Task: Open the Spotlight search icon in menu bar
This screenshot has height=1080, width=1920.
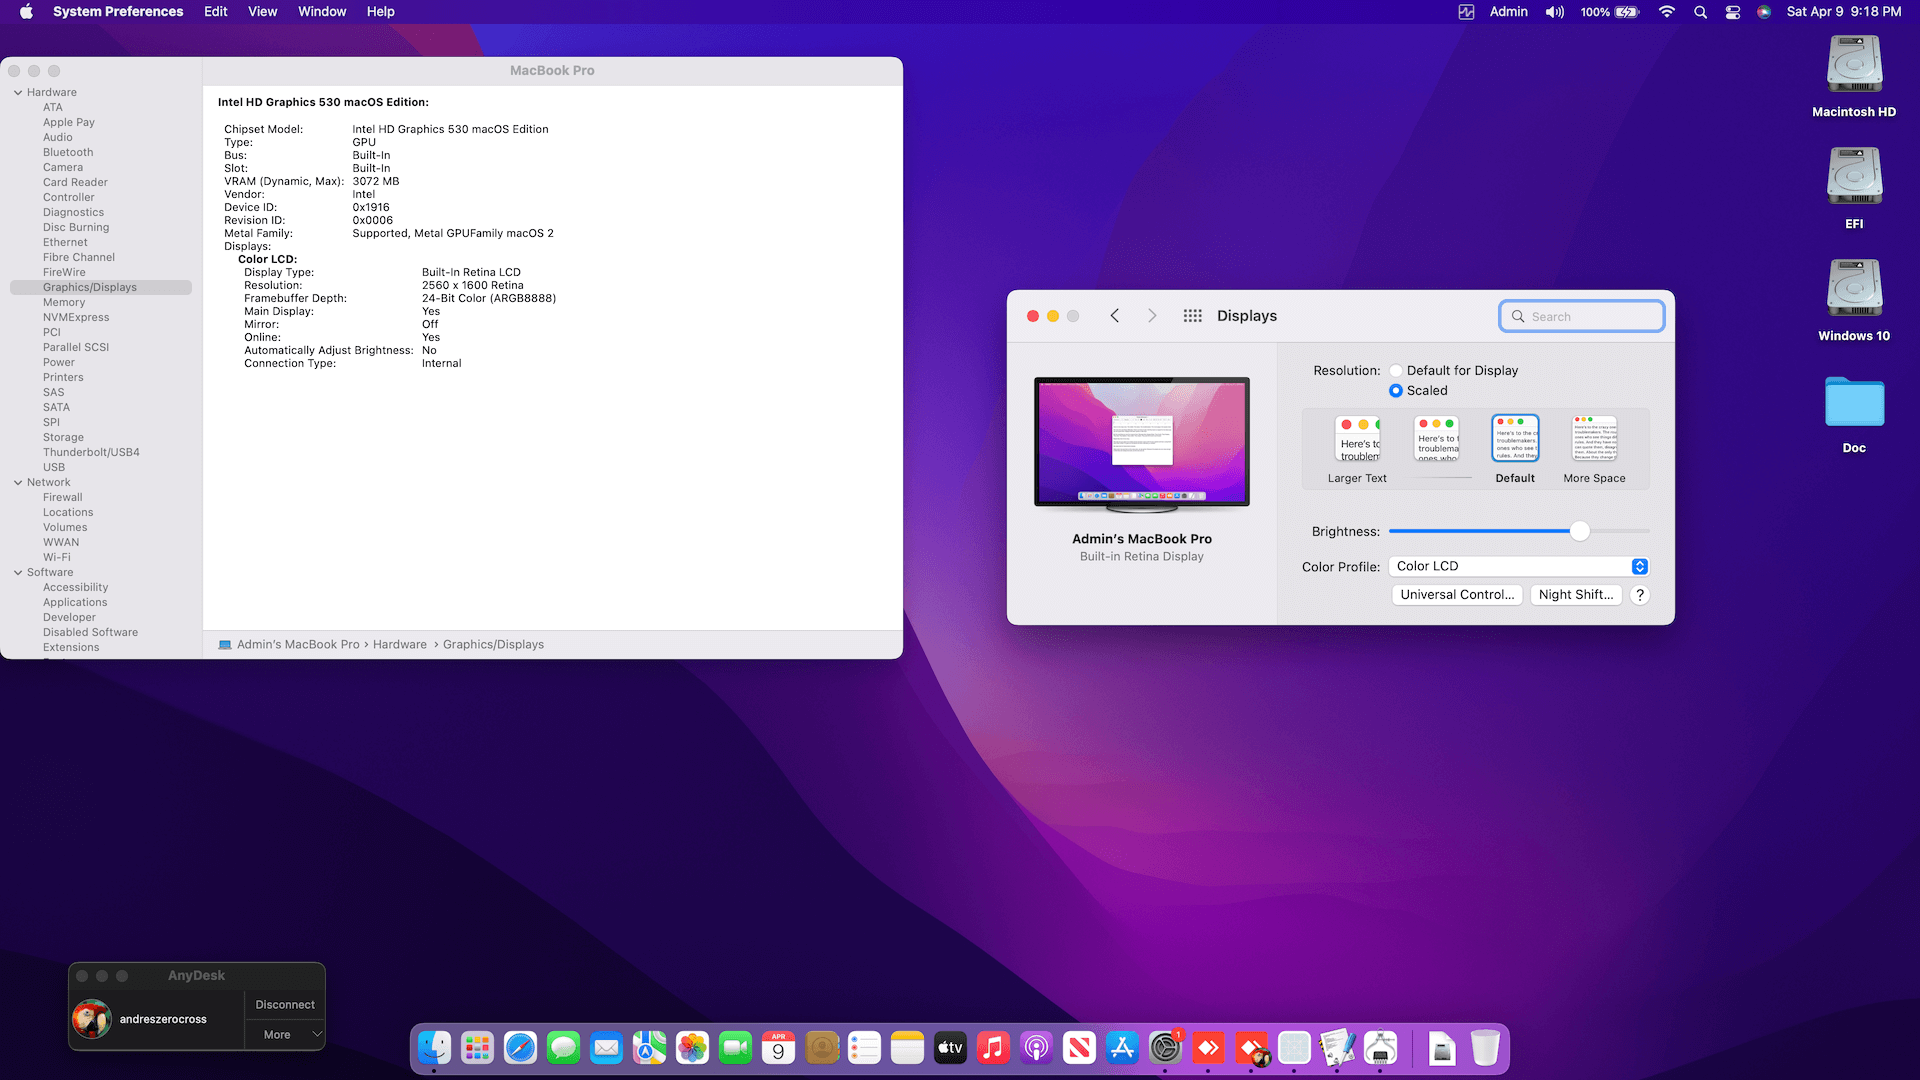Action: (x=1700, y=12)
